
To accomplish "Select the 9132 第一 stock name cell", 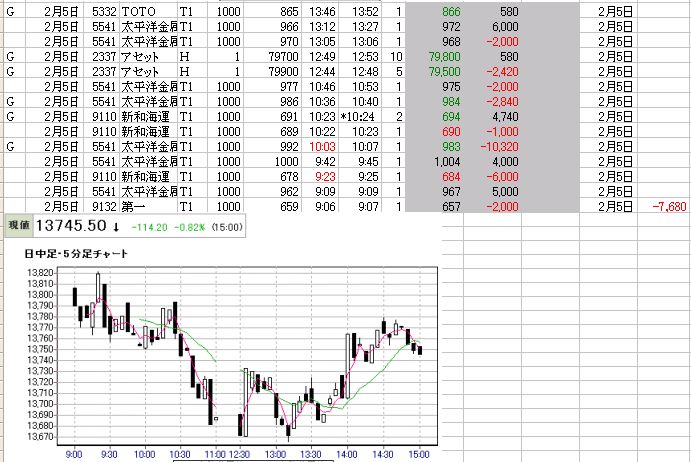I will pos(134,206).
